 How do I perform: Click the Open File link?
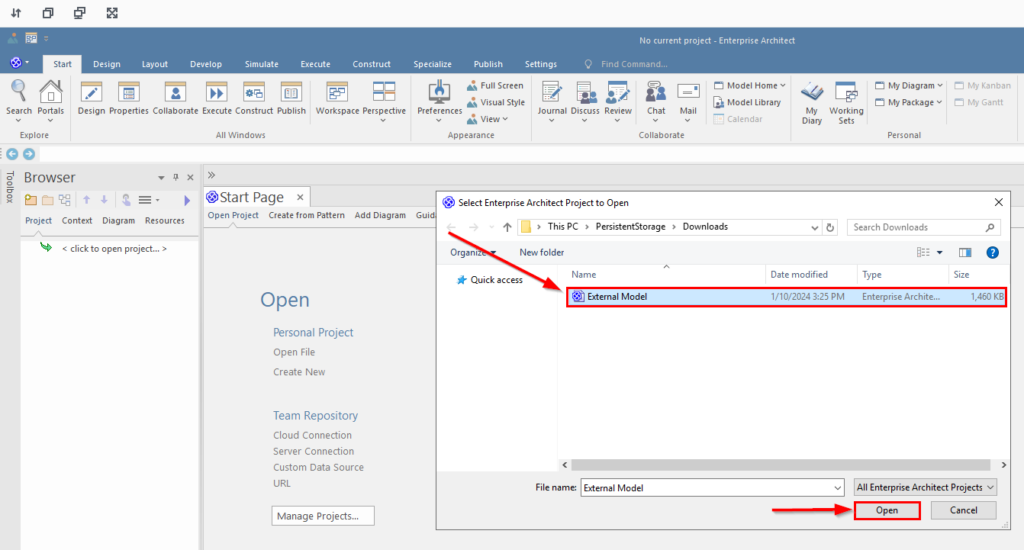(x=294, y=352)
